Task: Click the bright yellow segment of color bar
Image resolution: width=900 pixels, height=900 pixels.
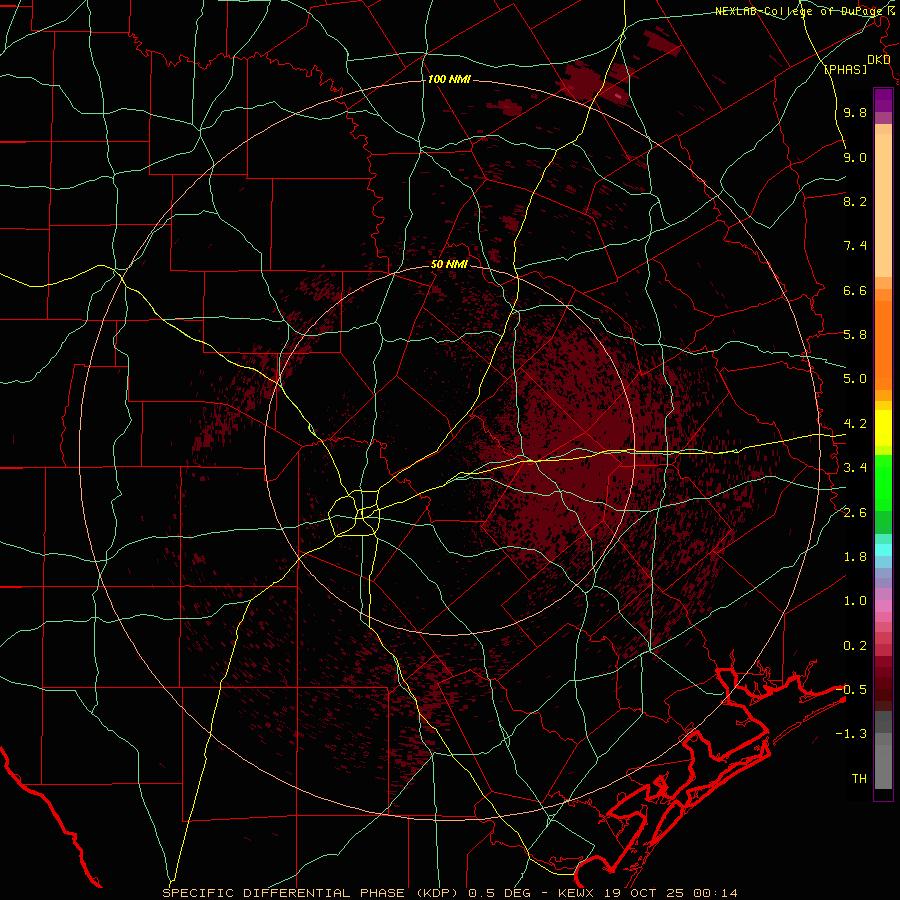Action: coord(883,428)
